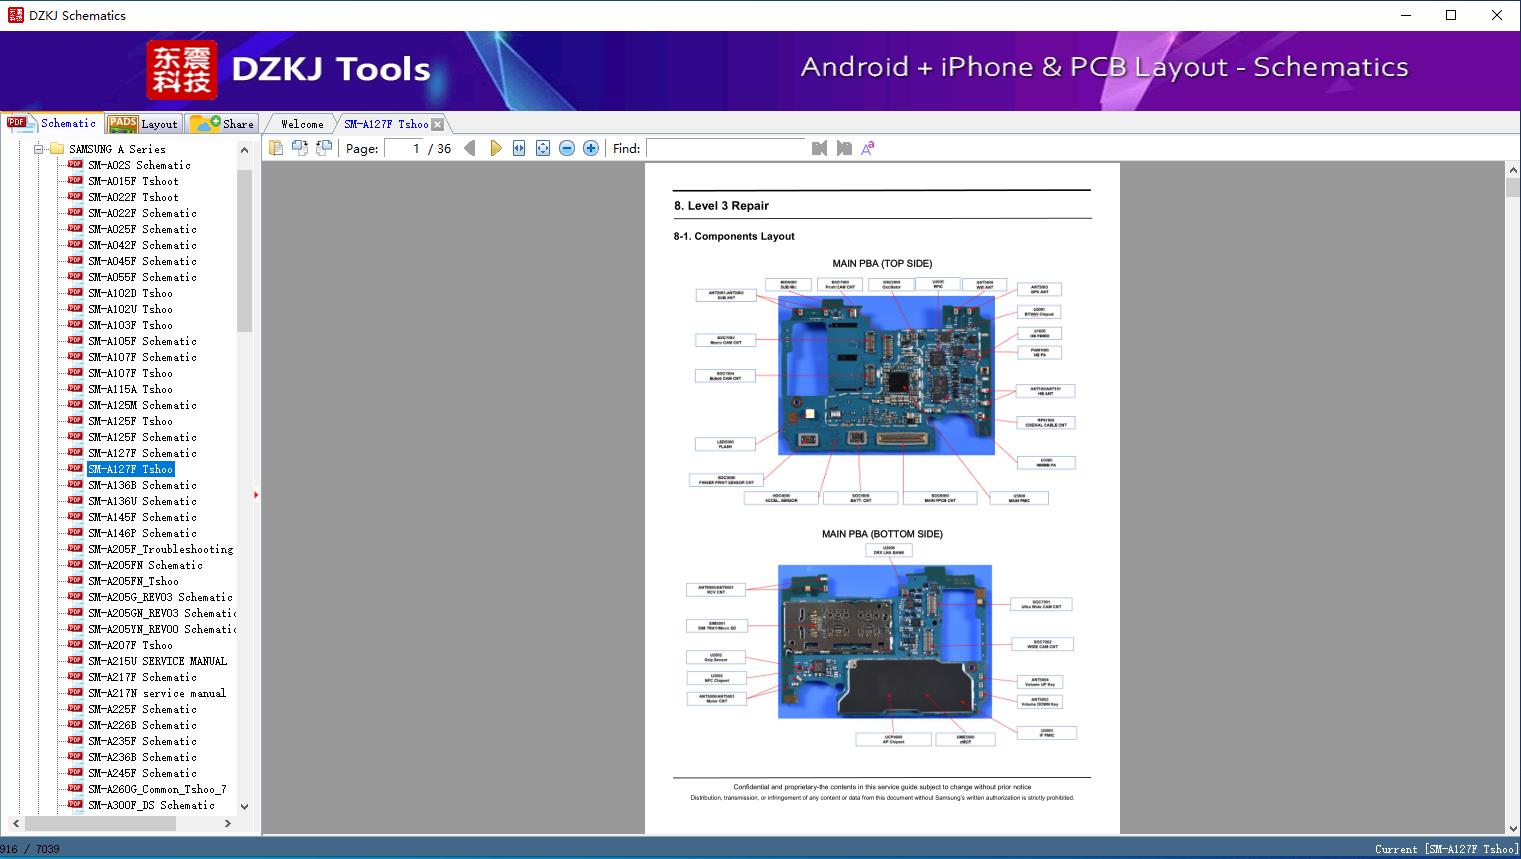Switch to the Layout tab
1521x859 pixels.
143,123
